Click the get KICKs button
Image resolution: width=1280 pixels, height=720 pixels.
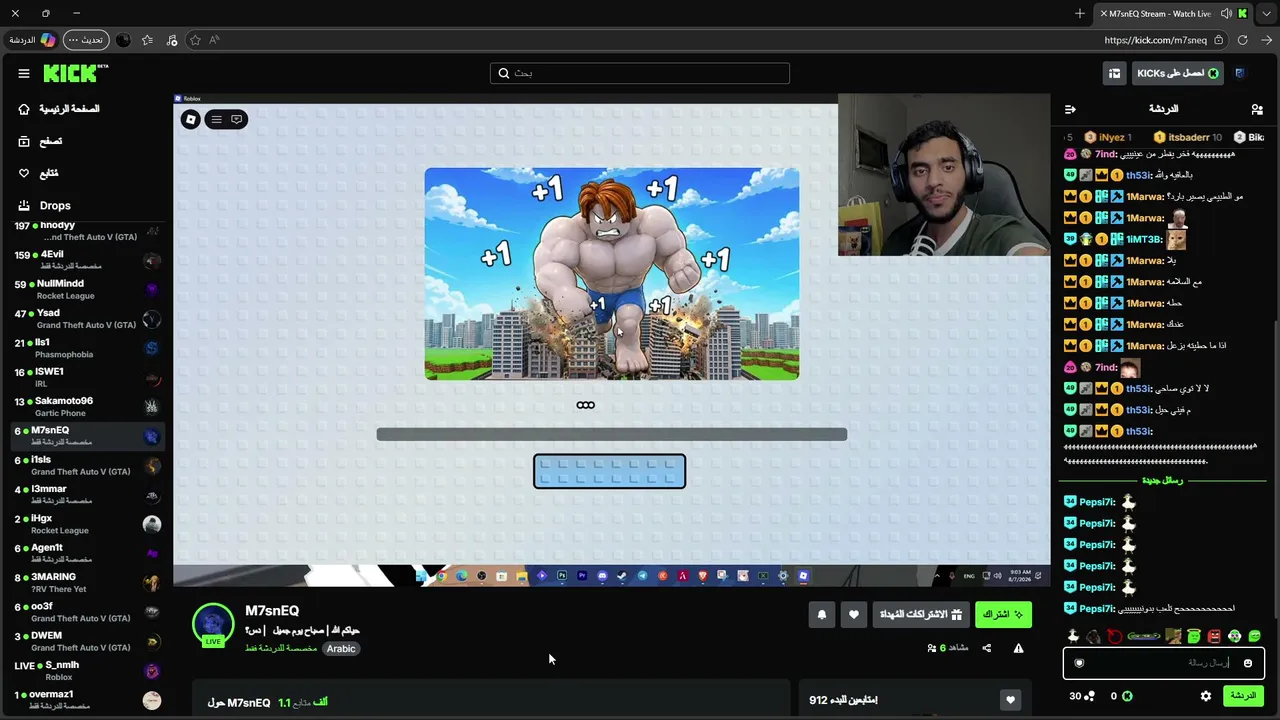1177,73
